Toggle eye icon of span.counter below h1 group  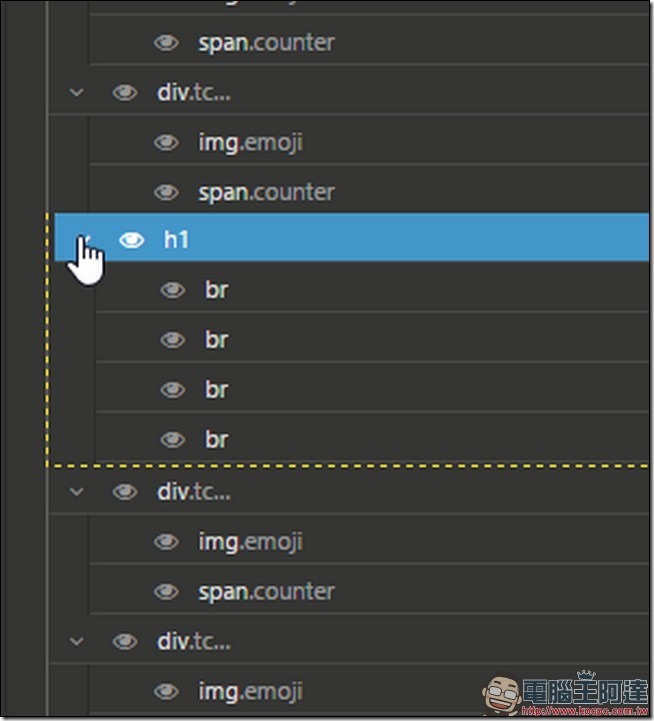point(166,591)
